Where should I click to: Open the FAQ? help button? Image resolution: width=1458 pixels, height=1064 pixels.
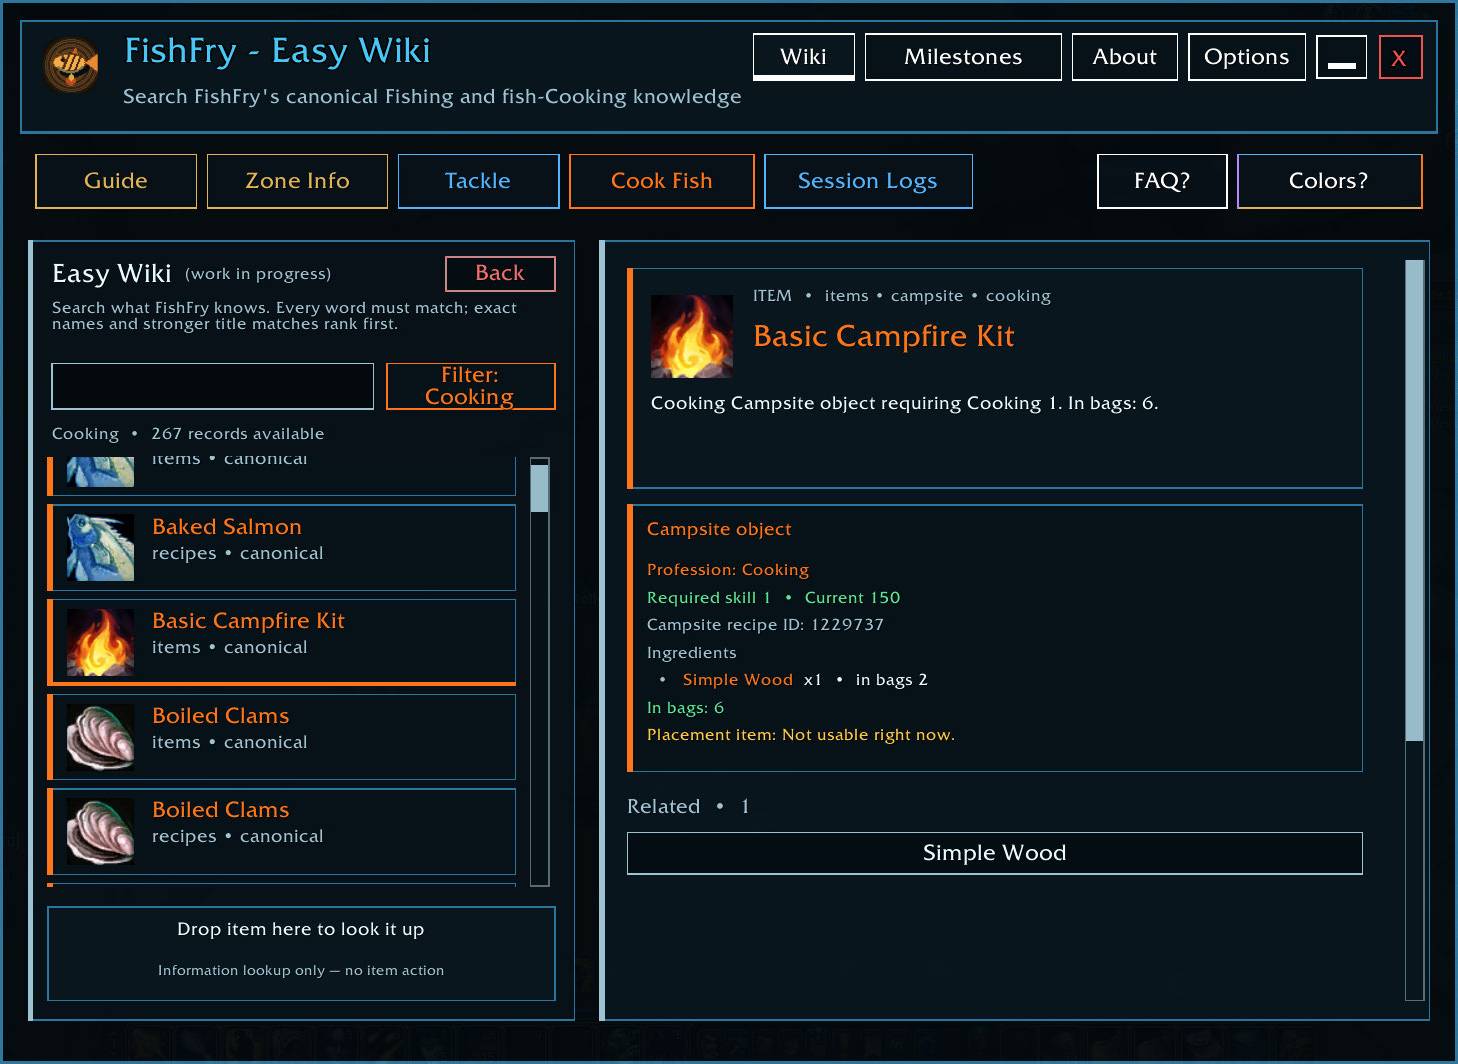(1162, 181)
